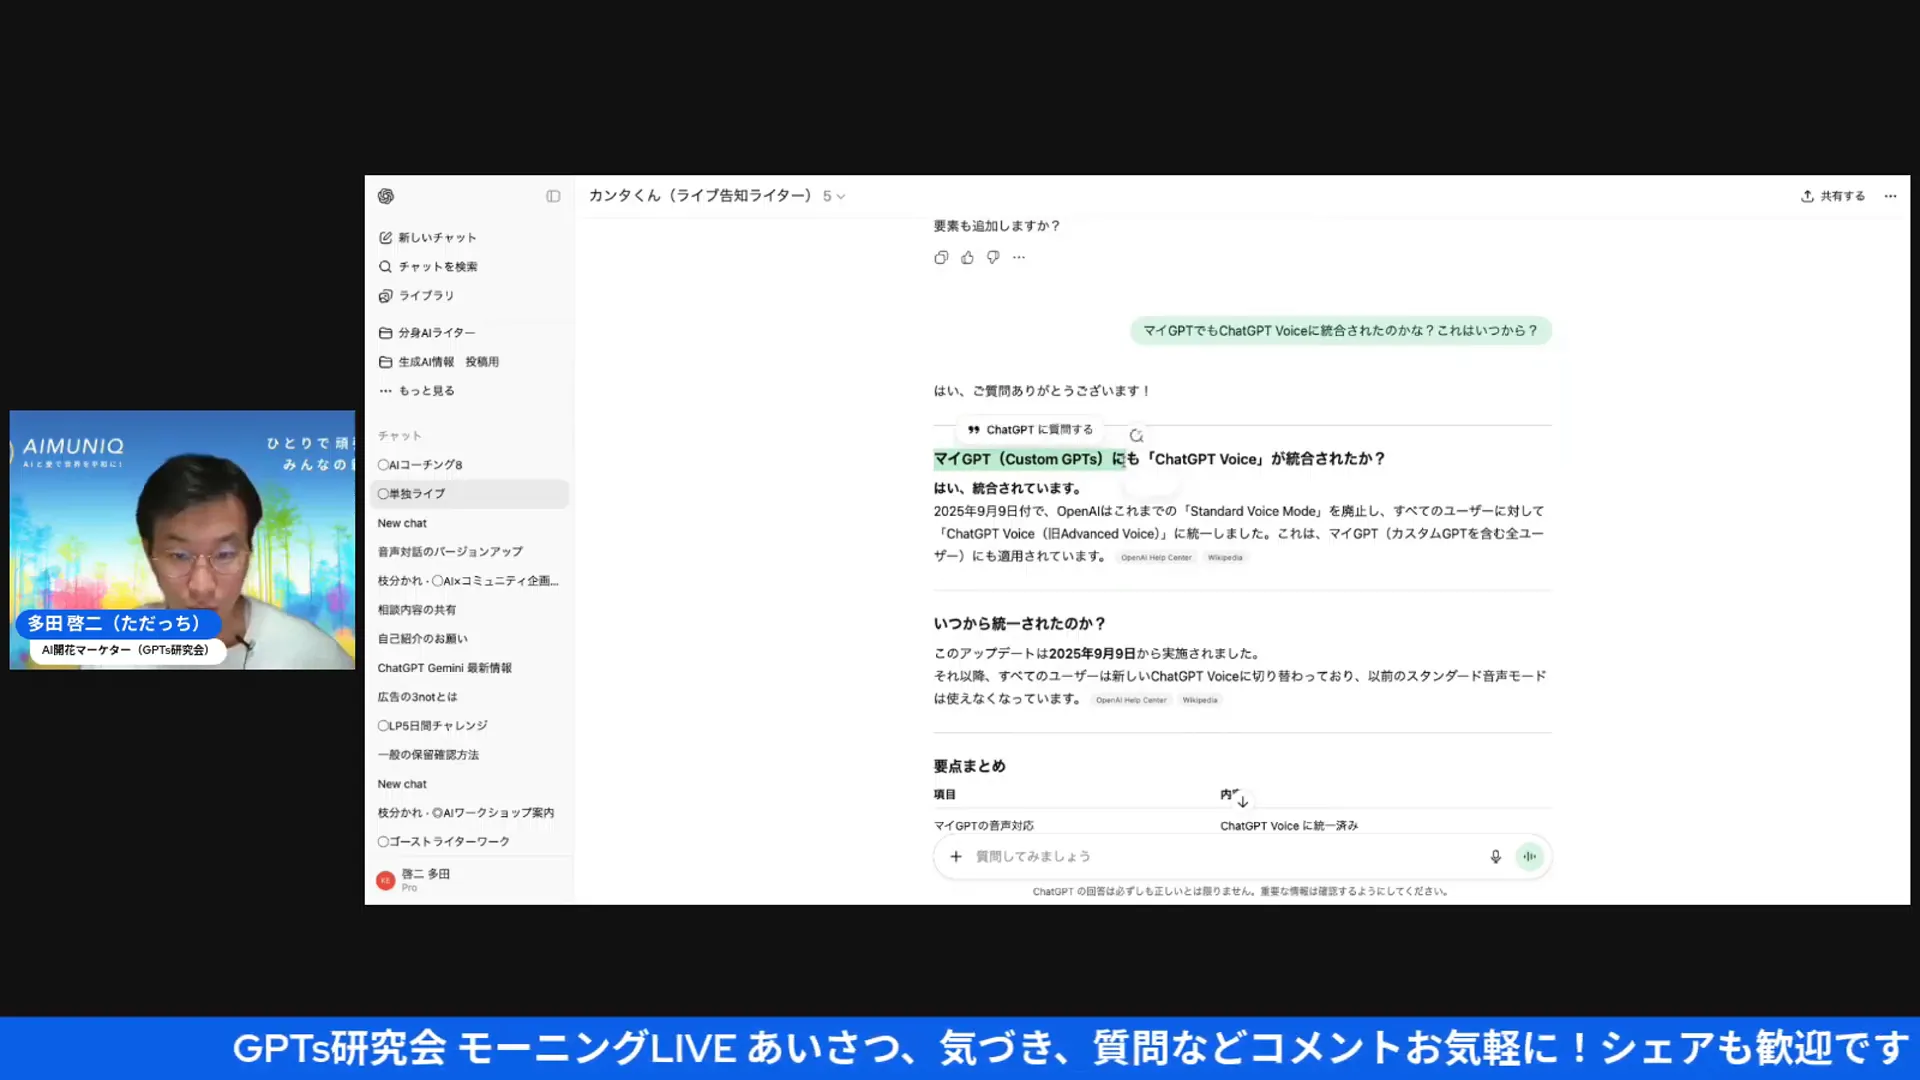Open the 一般の保留確認方法 chat

click(x=470, y=754)
